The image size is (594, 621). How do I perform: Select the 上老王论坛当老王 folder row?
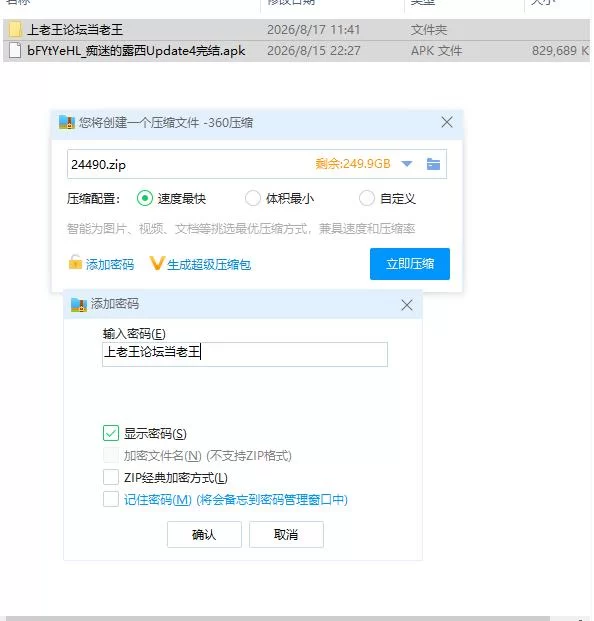click(296, 30)
